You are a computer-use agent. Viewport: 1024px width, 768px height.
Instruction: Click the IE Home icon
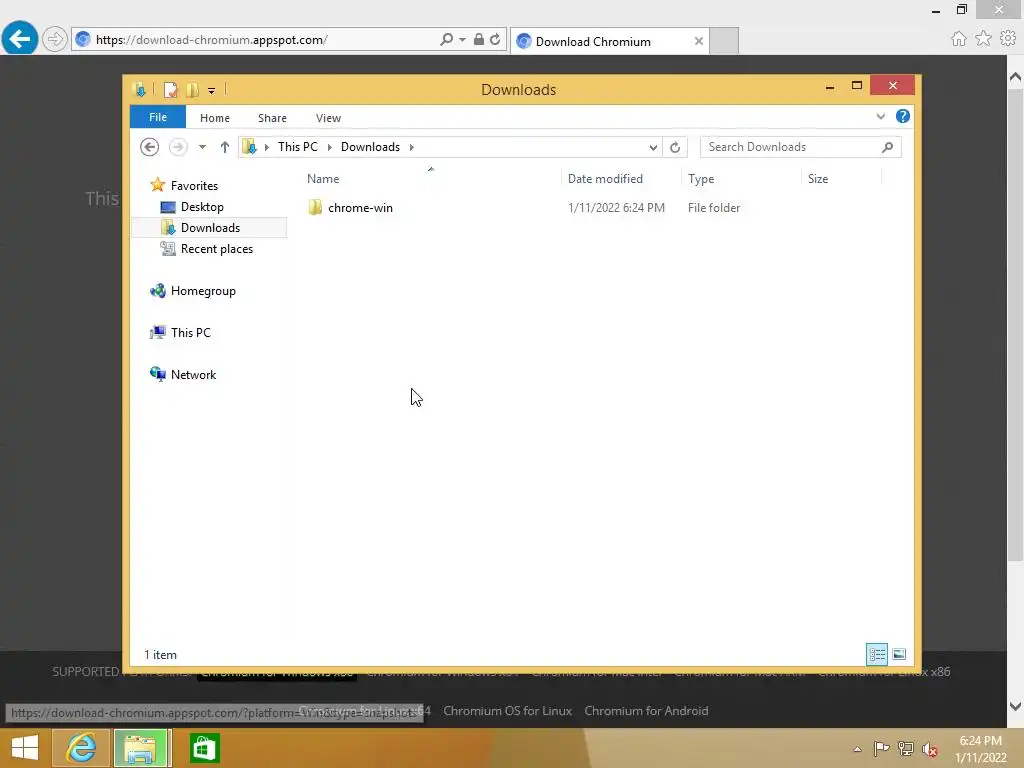(958, 39)
